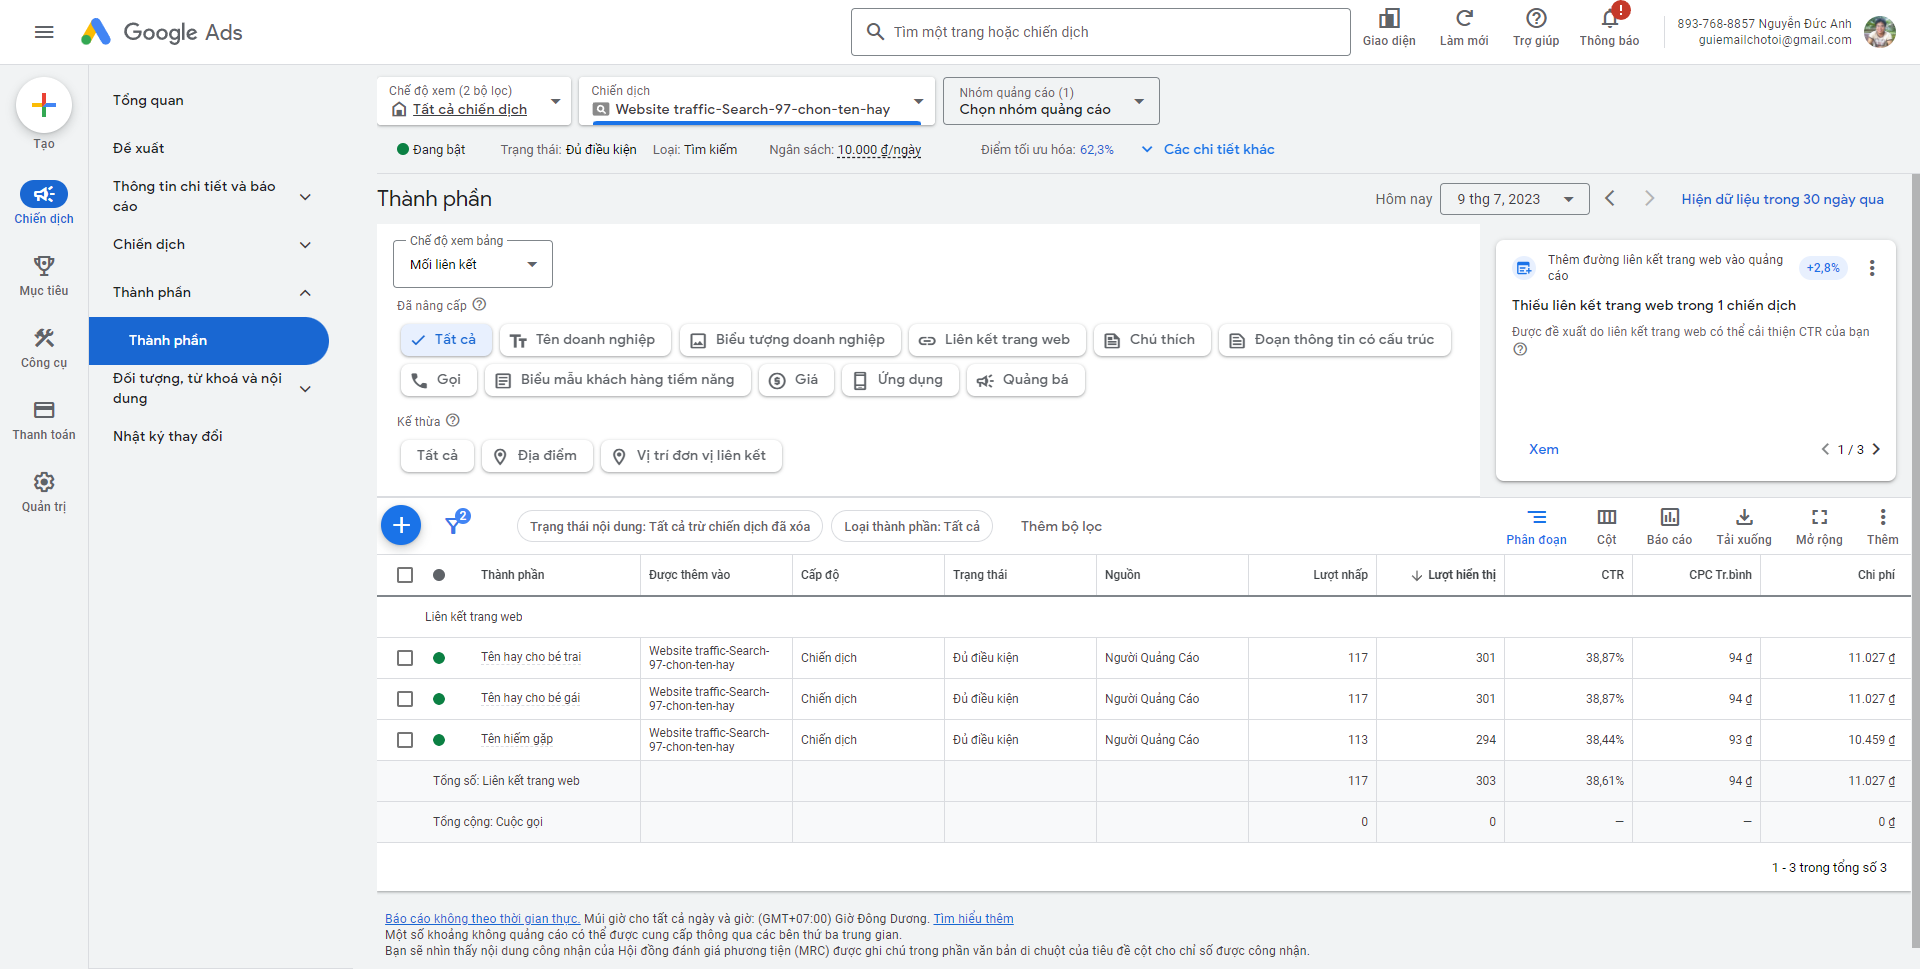Click the campaign search input field
Viewport: 1920px width, 969px height.
[x=1100, y=32]
